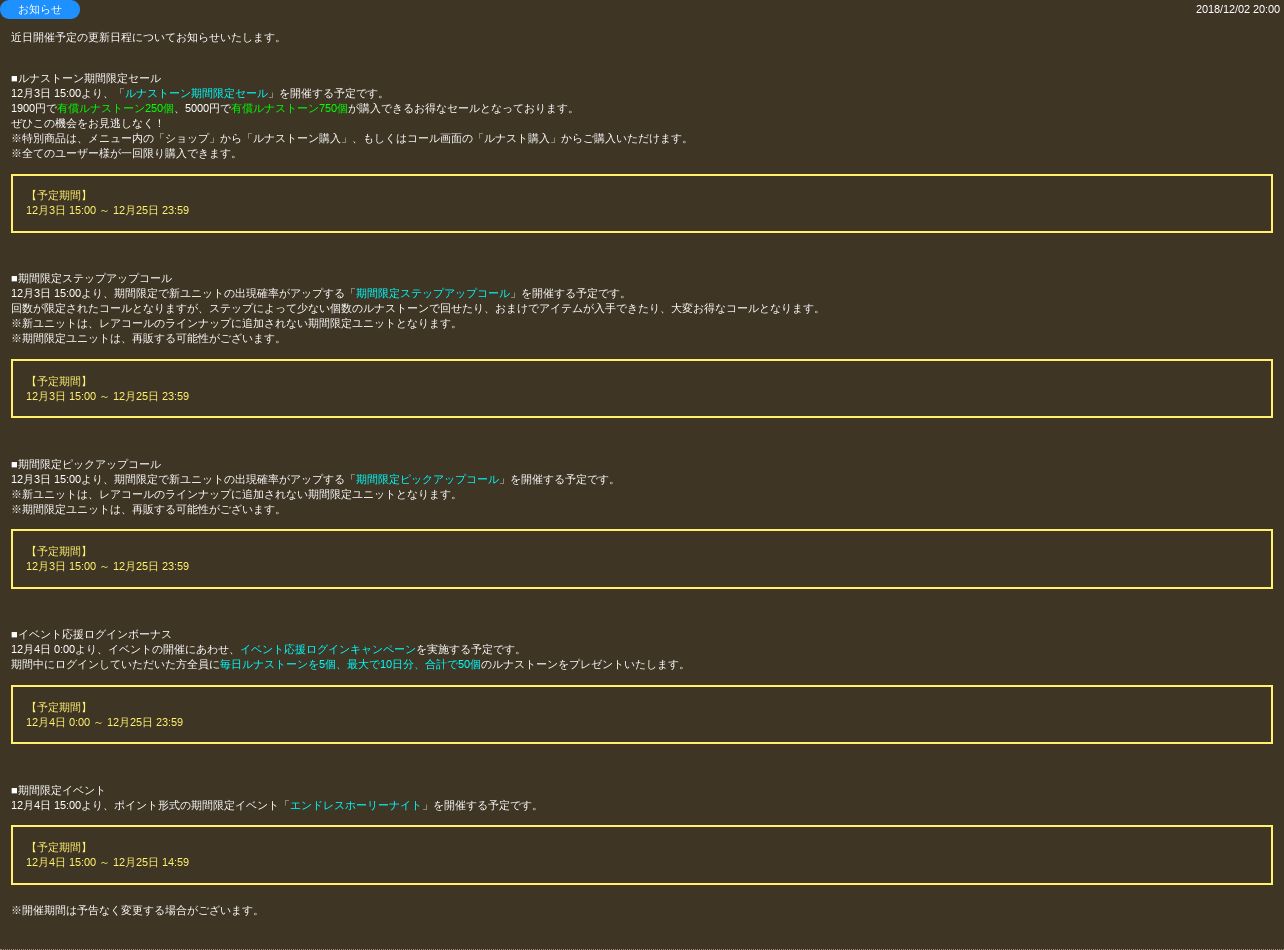Open ルナストーン期間限定セール cyan link
This screenshot has width=1284, height=950.
tap(196, 93)
